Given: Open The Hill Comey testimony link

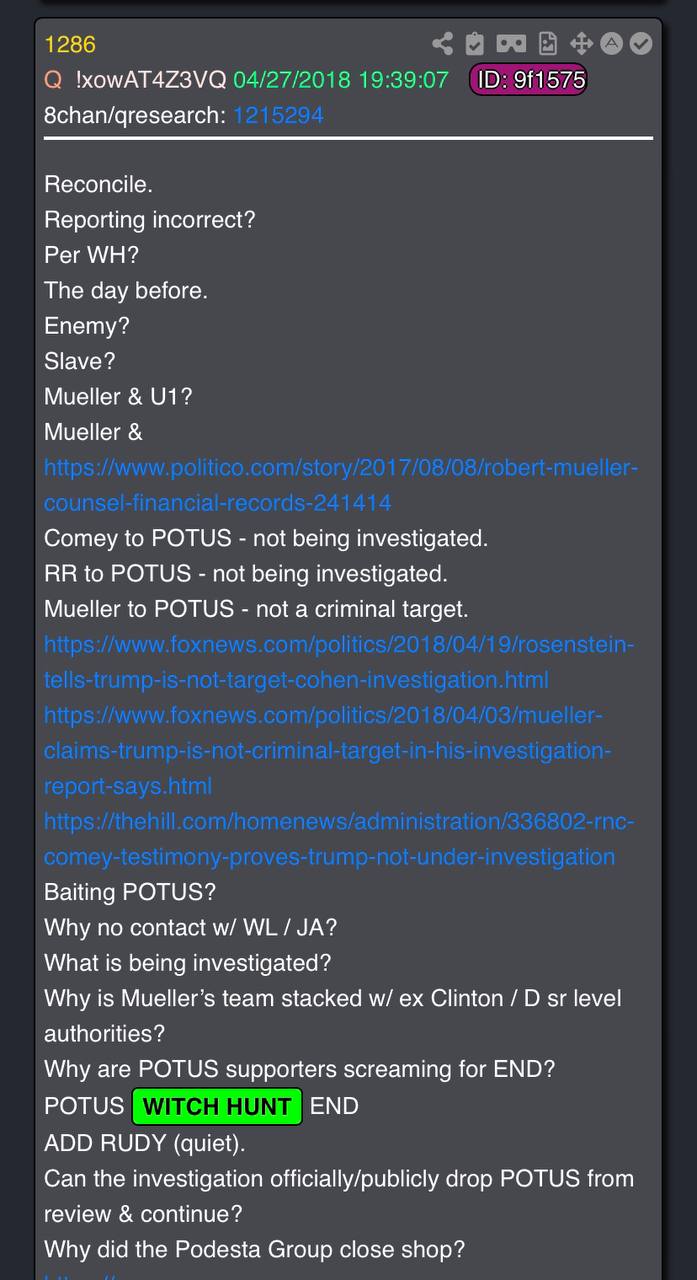Looking at the screenshot, I should 338,839.
